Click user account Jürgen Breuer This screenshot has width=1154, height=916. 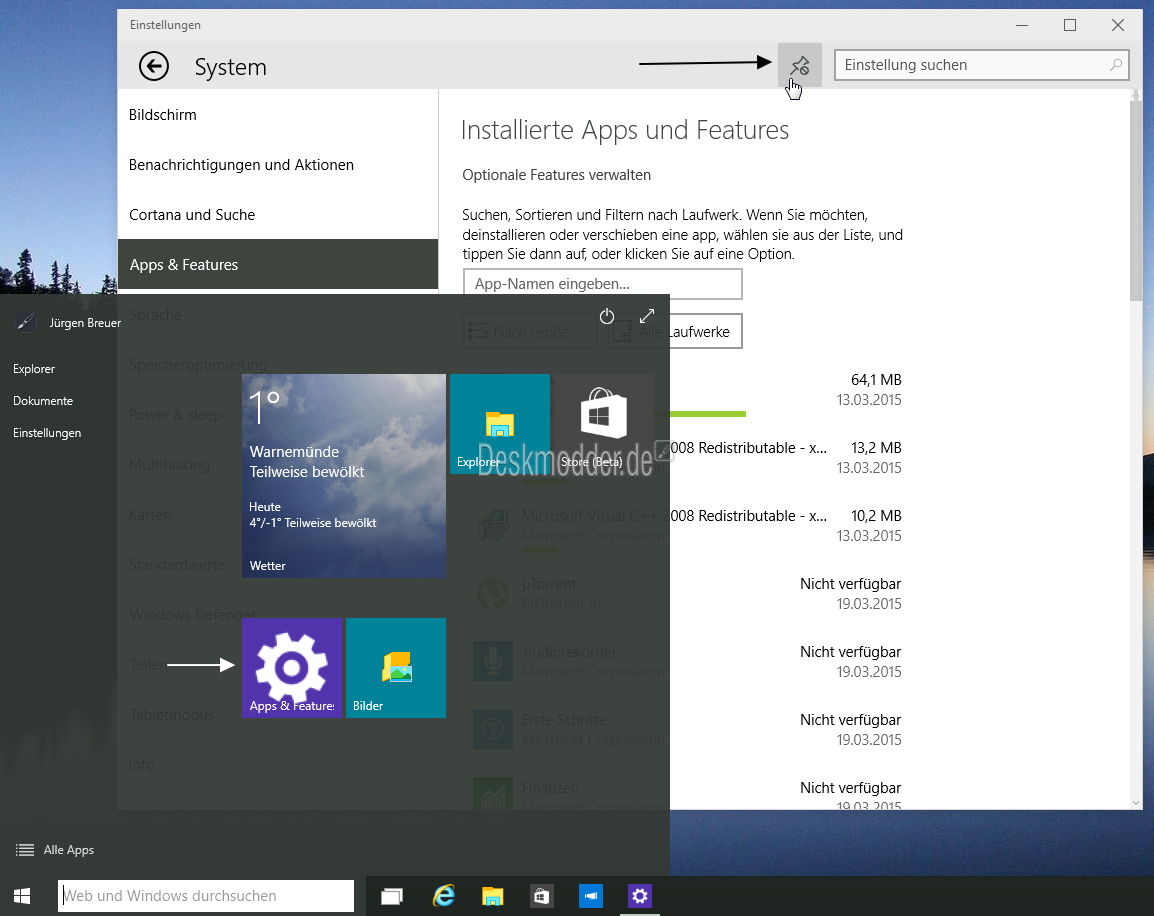pyautogui.click(x=68, y=322)
